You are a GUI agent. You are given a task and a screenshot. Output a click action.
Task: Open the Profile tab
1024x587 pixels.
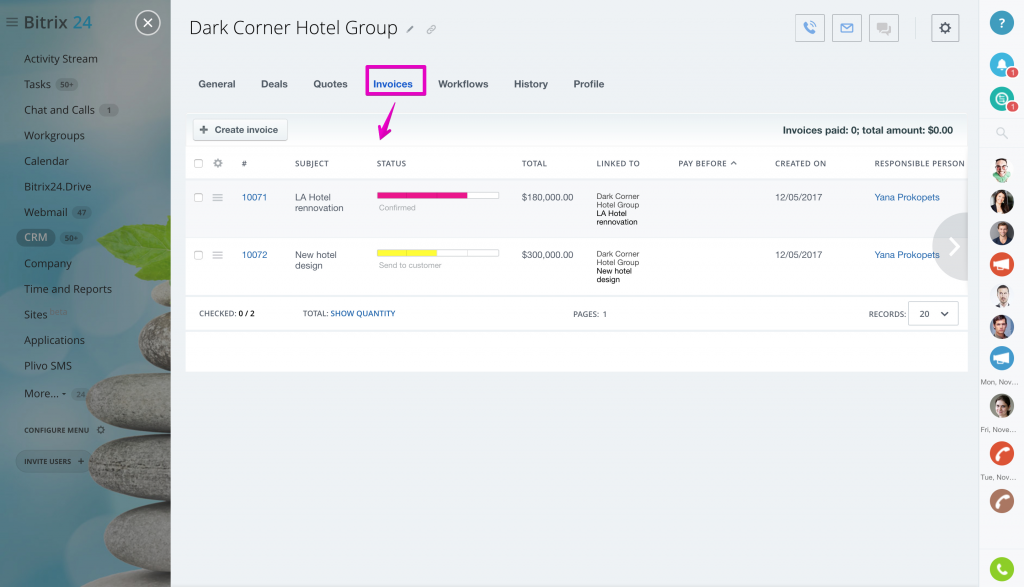tap(589, 84)
